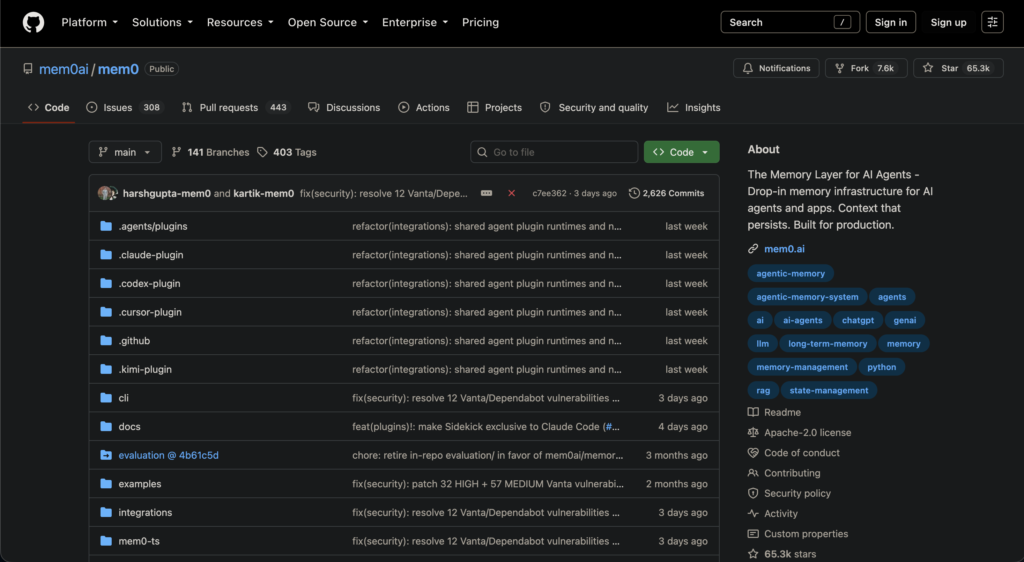
Task: Click the .cursor-plugin folder icon
Action: tap(106, 312)
